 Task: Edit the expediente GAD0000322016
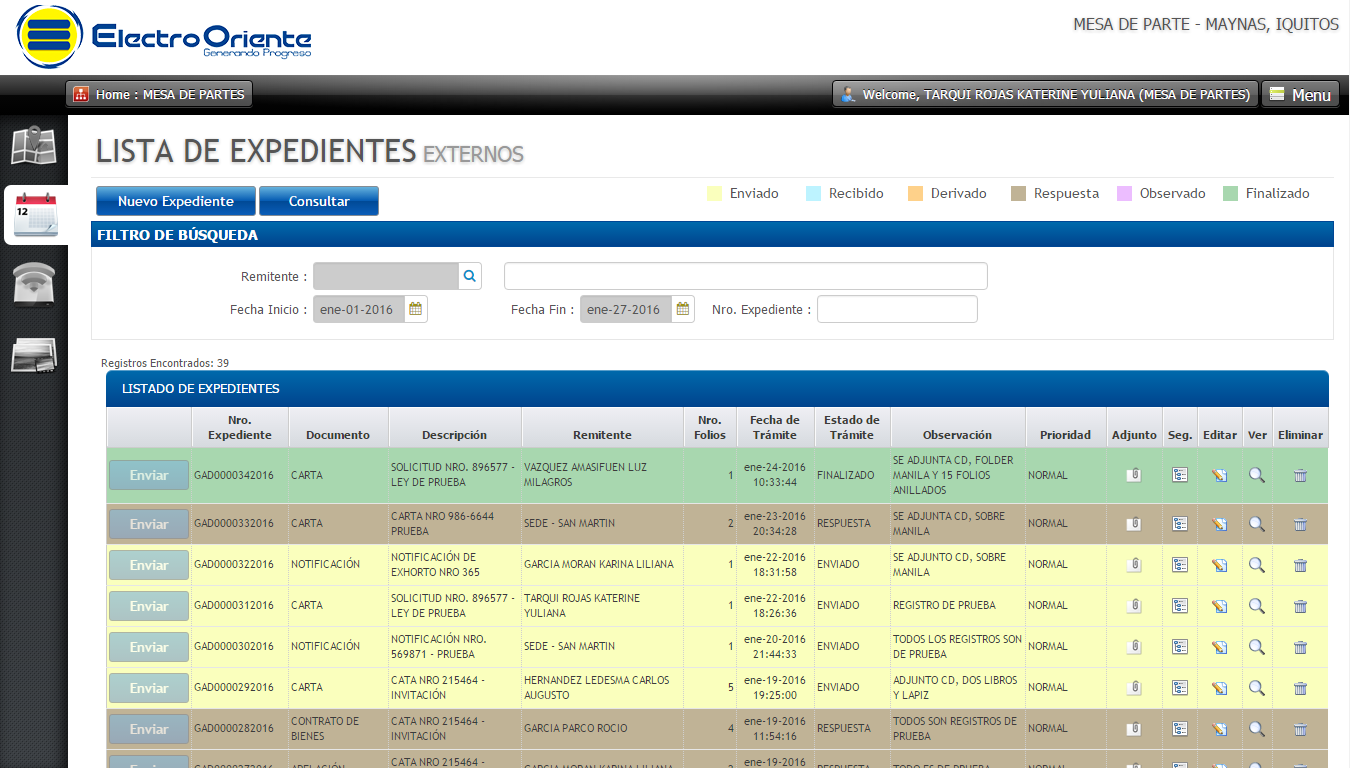[1219, 565]
